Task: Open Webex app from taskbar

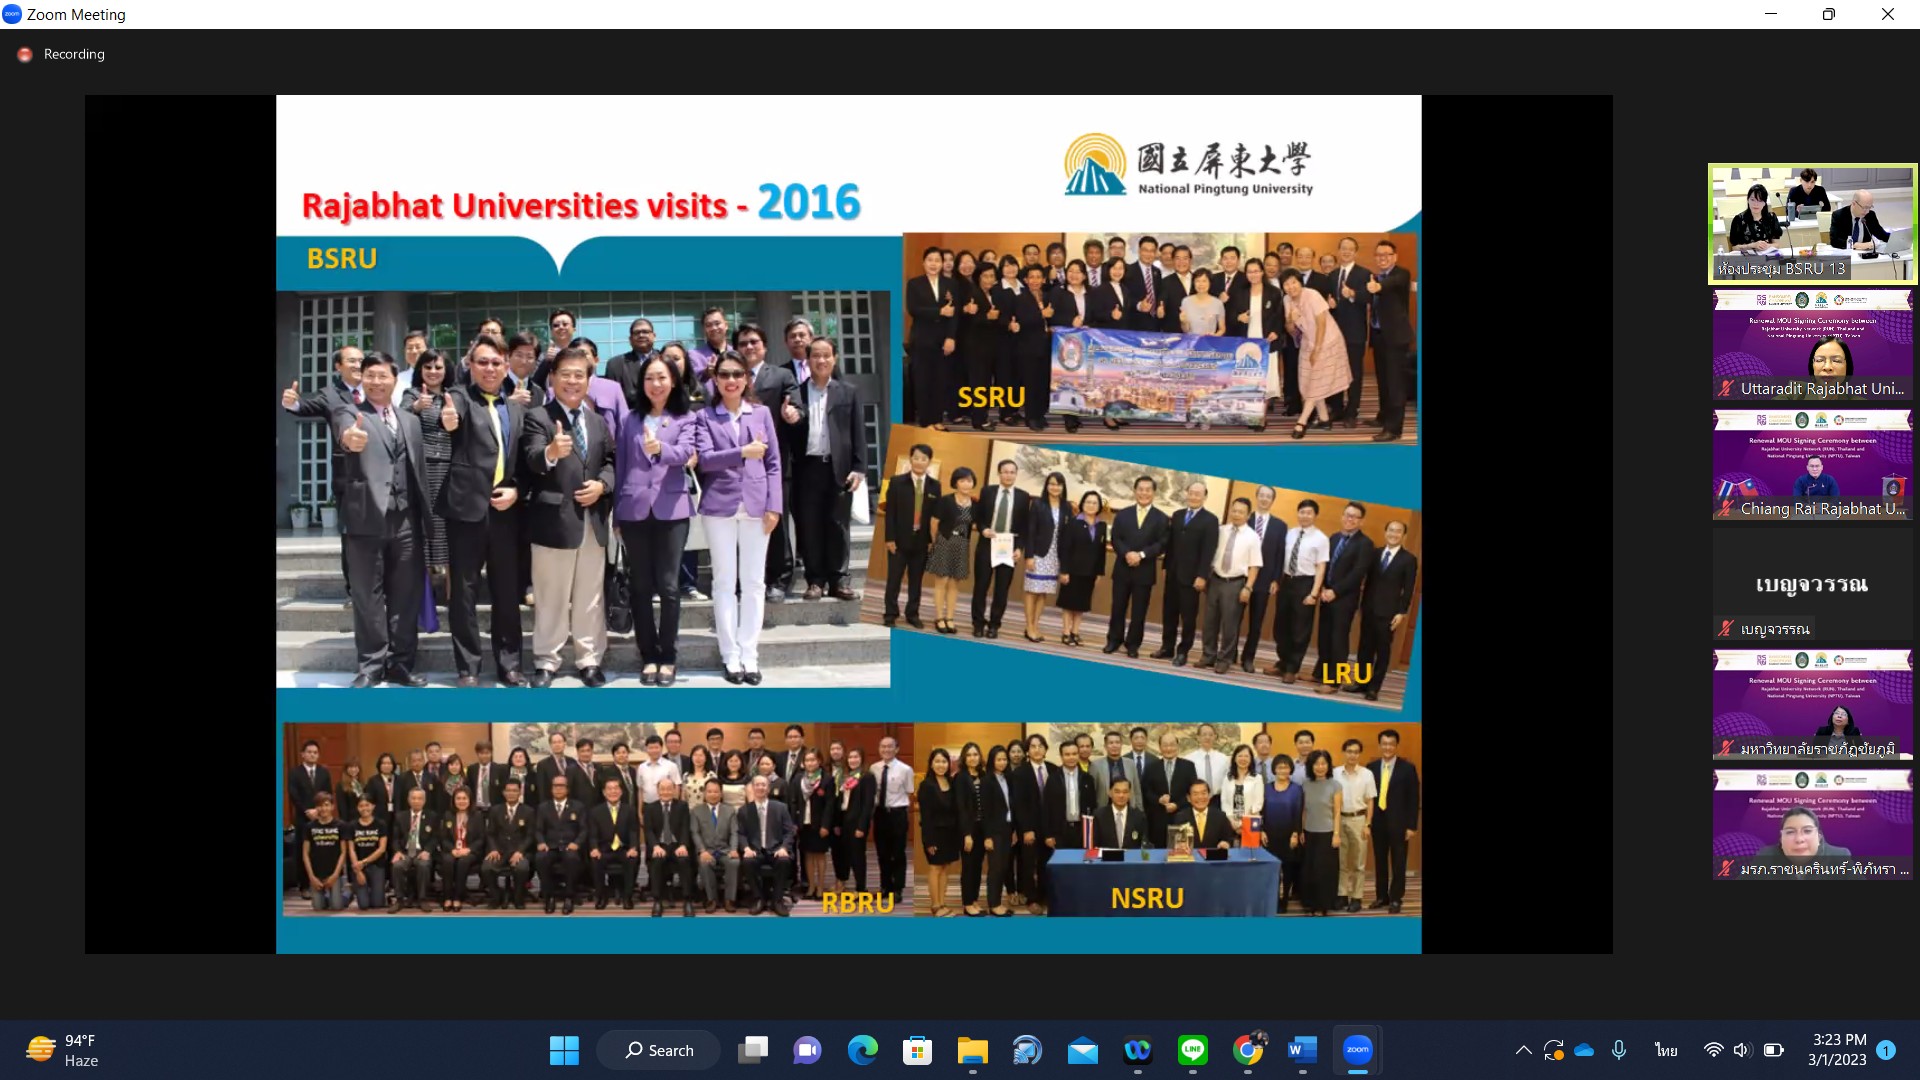Action: click(1137, 1050)
